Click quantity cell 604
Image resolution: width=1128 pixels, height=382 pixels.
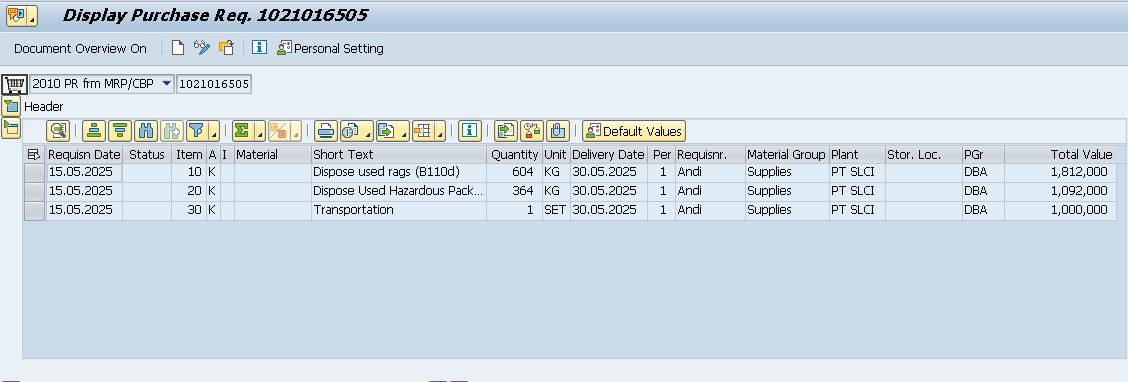tap(514, 173)
